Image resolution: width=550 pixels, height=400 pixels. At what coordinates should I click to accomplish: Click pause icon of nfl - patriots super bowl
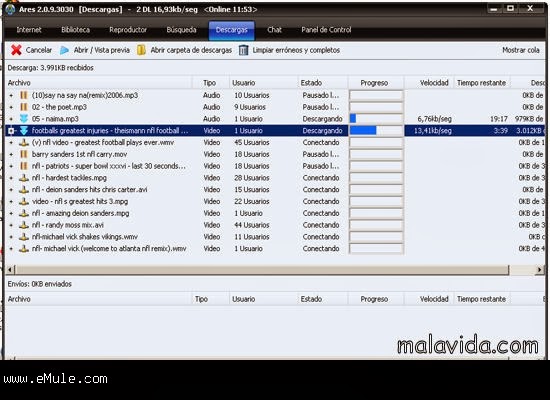click(24, 166)
